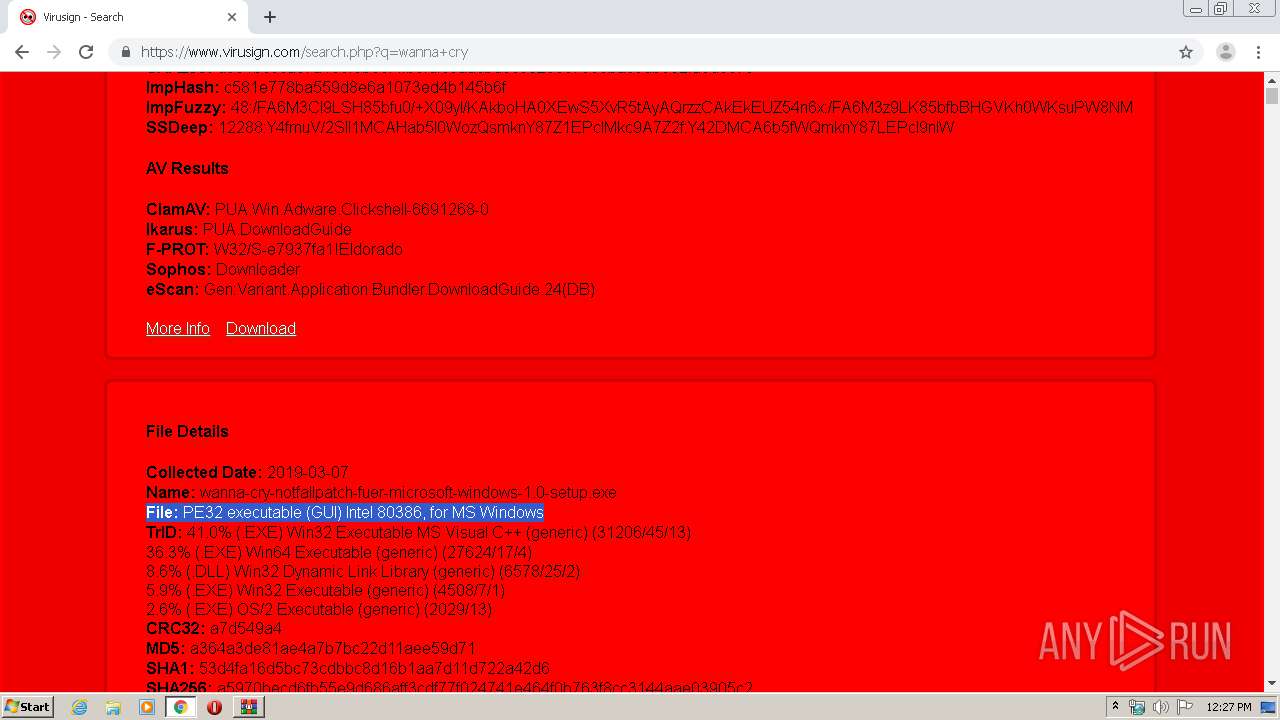Reload the Virusign page

coord(86,52)
